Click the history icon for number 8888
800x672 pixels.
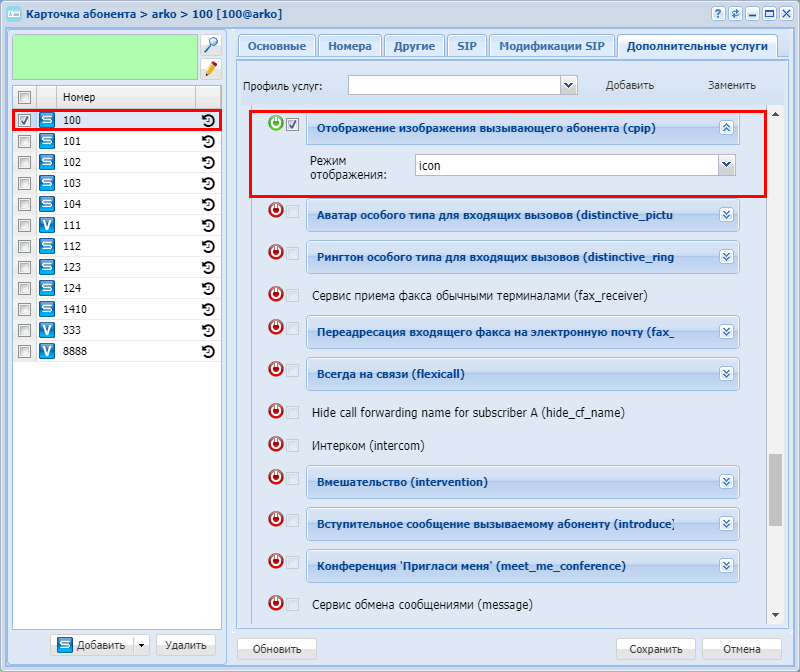[x=208, y=351]
